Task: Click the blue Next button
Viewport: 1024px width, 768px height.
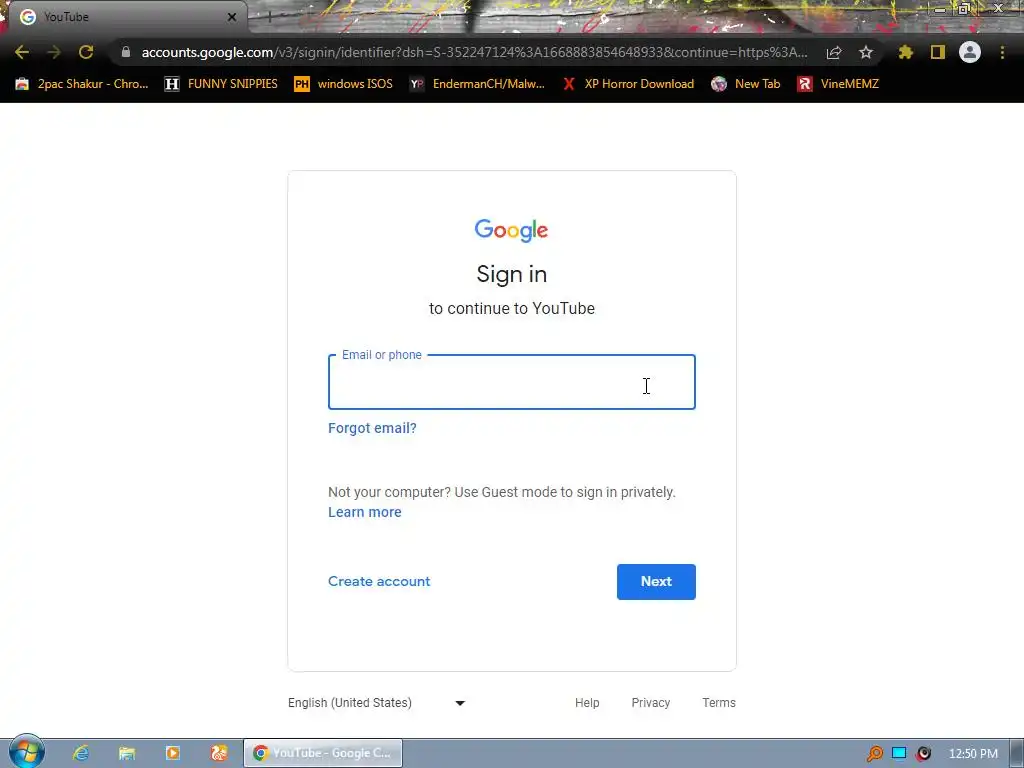Action: pyautogui.click(x=656, y=582)
